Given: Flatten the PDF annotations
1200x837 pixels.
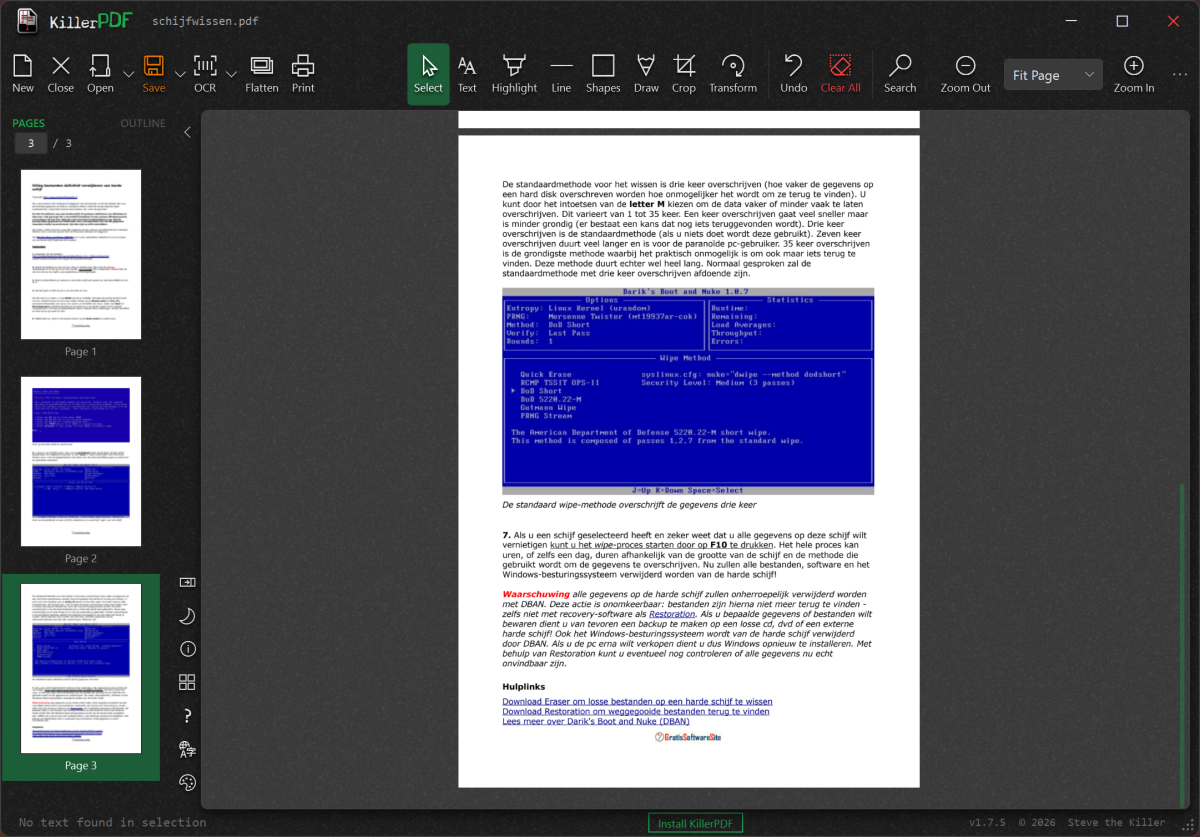Looking at the screenshot, I should [262, 75].
